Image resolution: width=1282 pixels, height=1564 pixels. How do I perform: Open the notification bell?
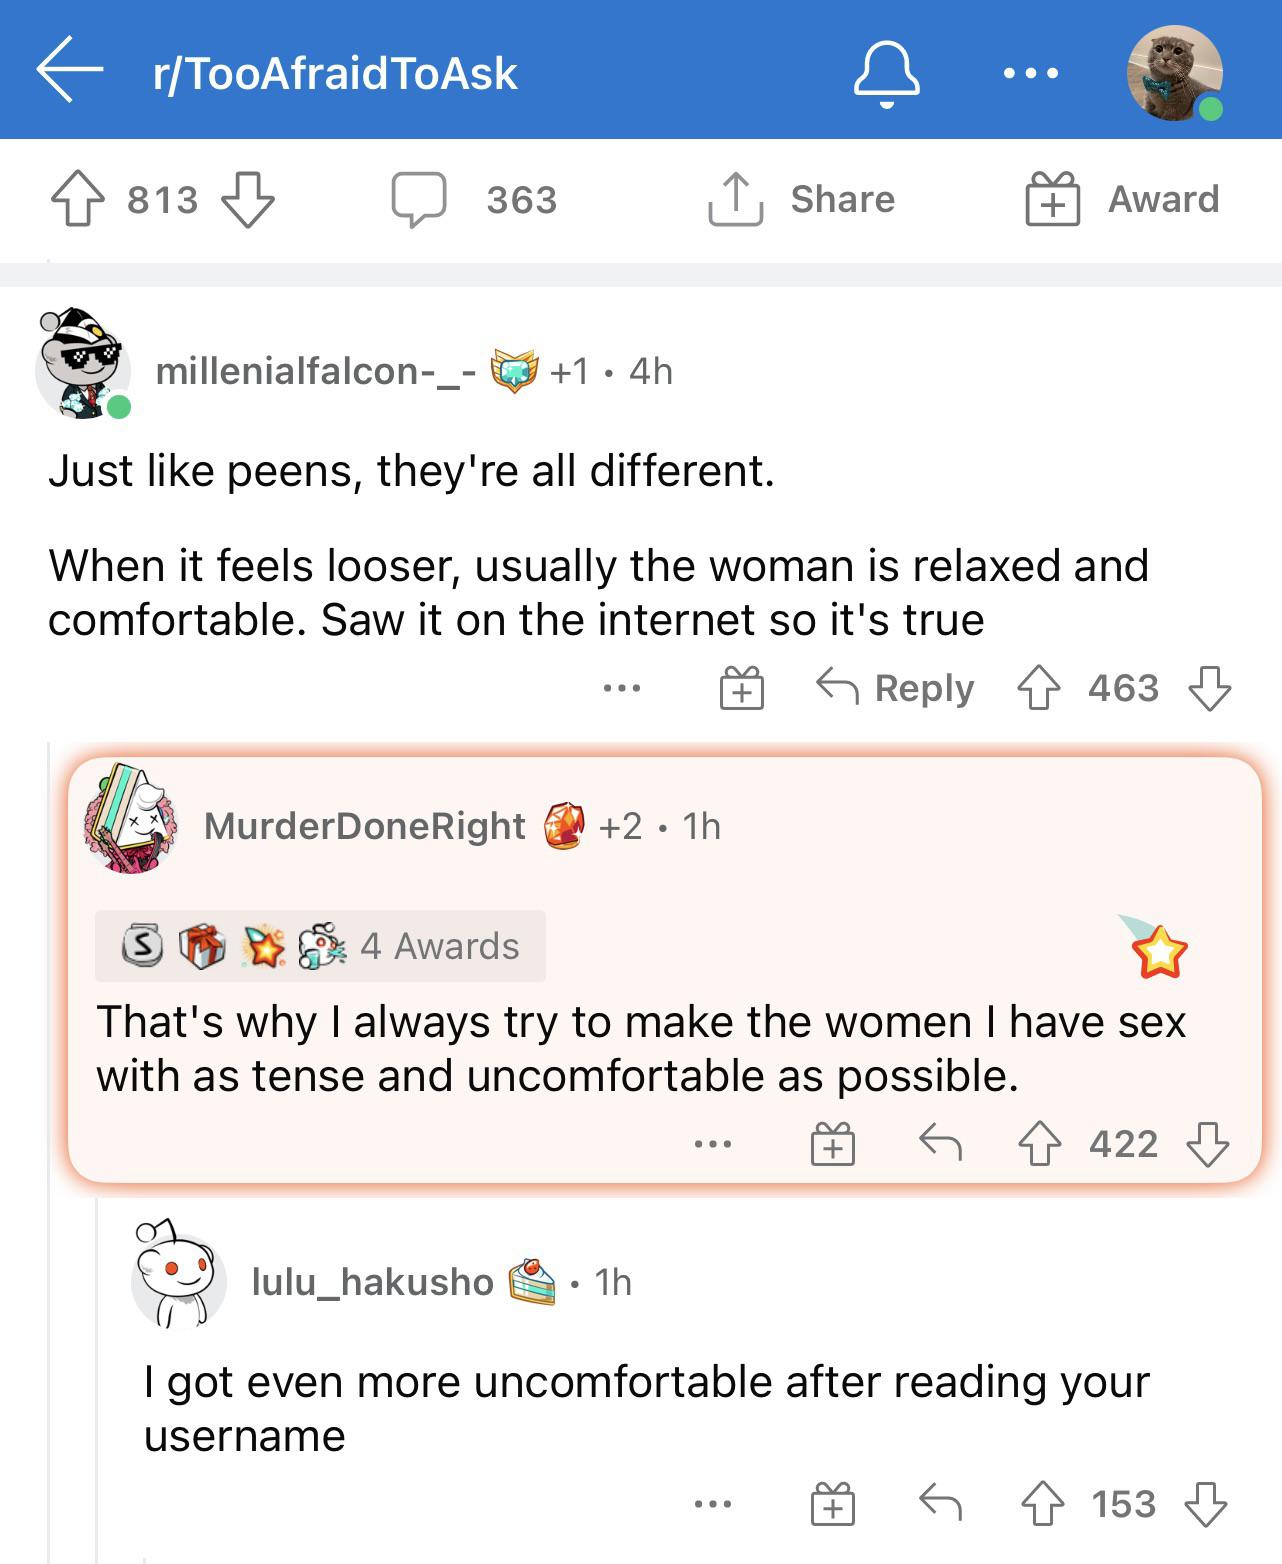(x=888, y=72)
